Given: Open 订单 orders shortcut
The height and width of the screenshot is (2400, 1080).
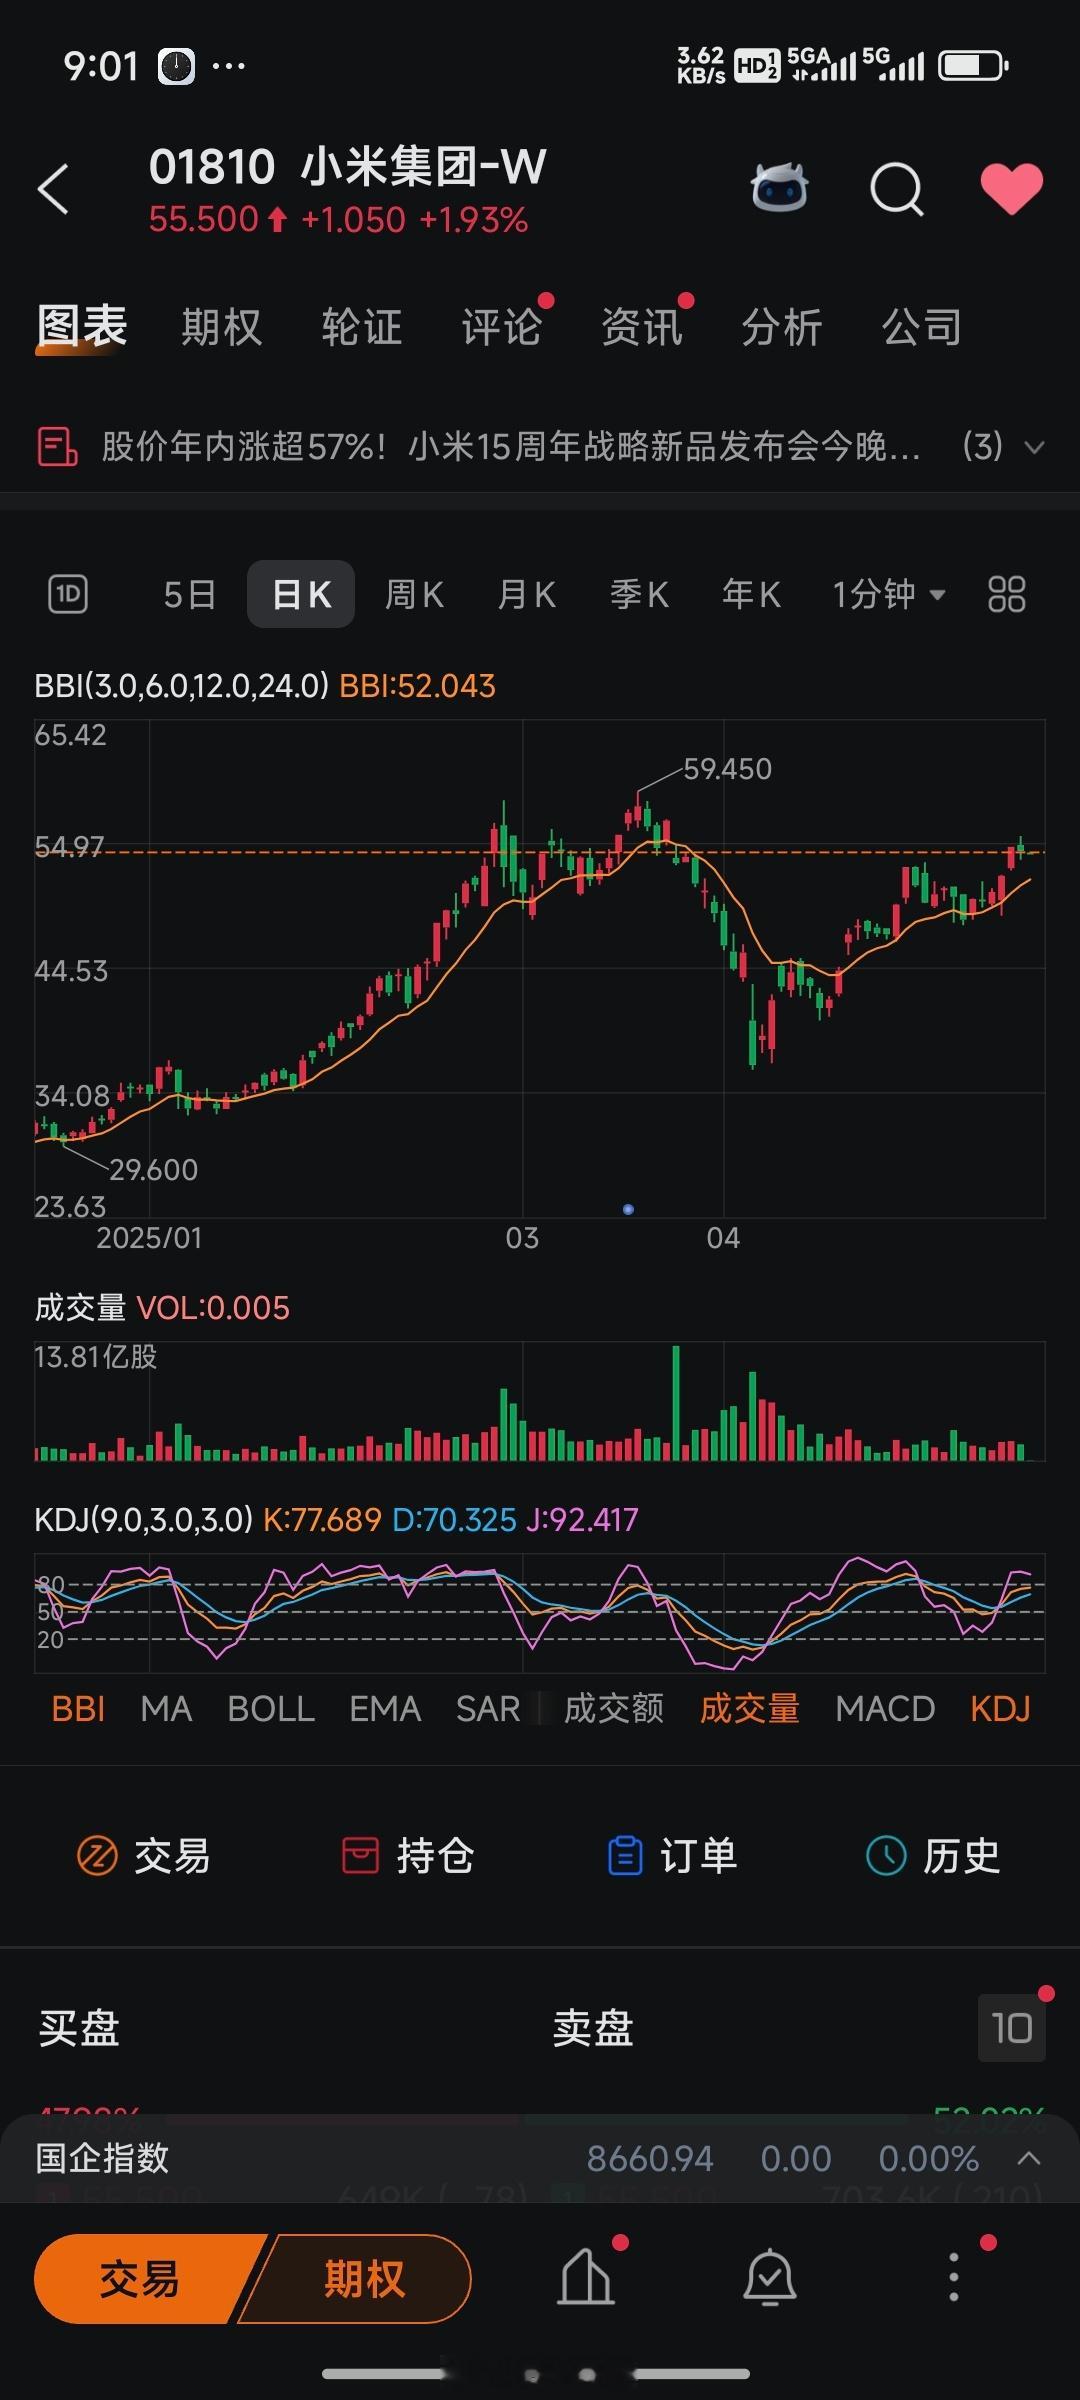Looking at the screenshot, I should coord(671,1856).
